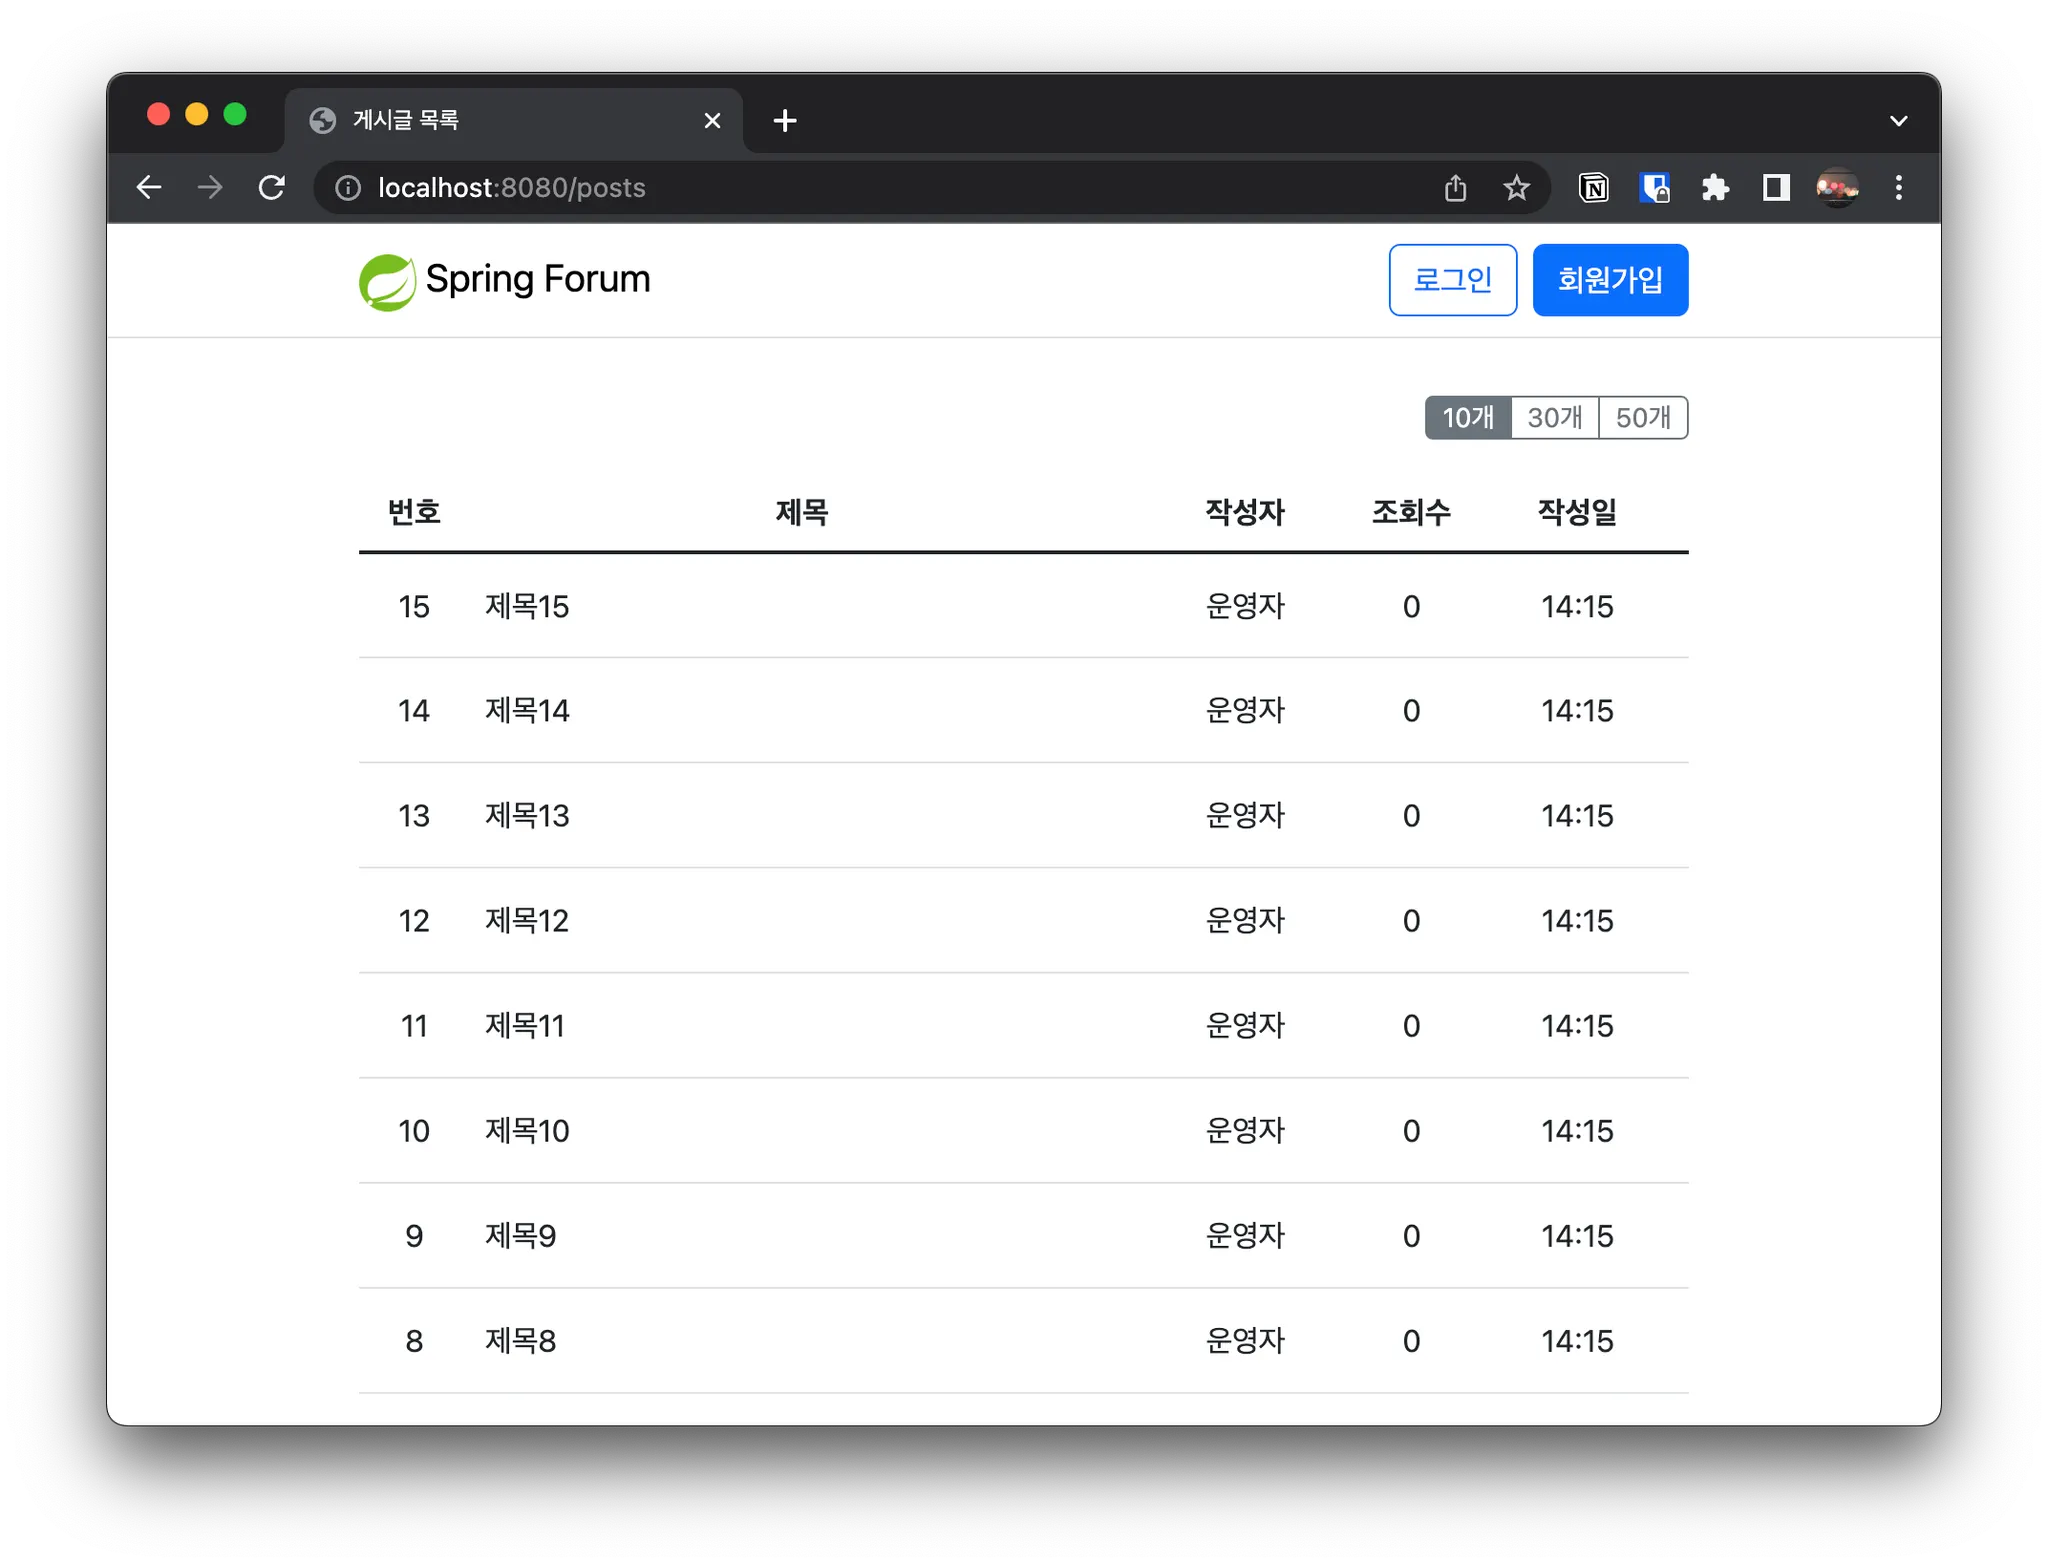Reload the page with the refresh icon
This screenshot has width=2048, height=1567.
272,188
